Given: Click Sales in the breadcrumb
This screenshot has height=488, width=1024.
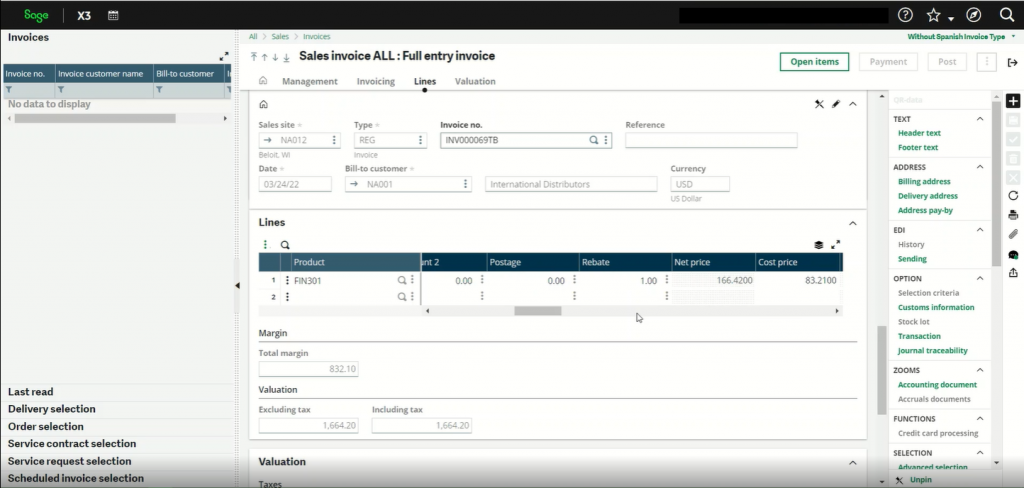Looking at the screenshot, I should click(280, 37).
